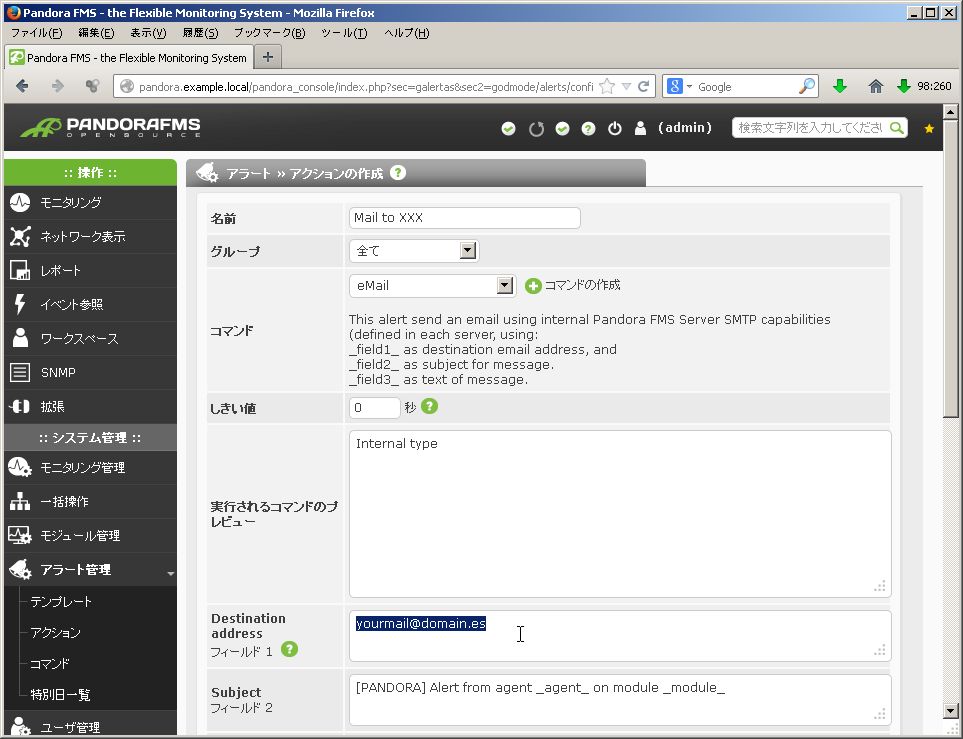Click the SNMP sidebar icon

(x=20, y=372)
